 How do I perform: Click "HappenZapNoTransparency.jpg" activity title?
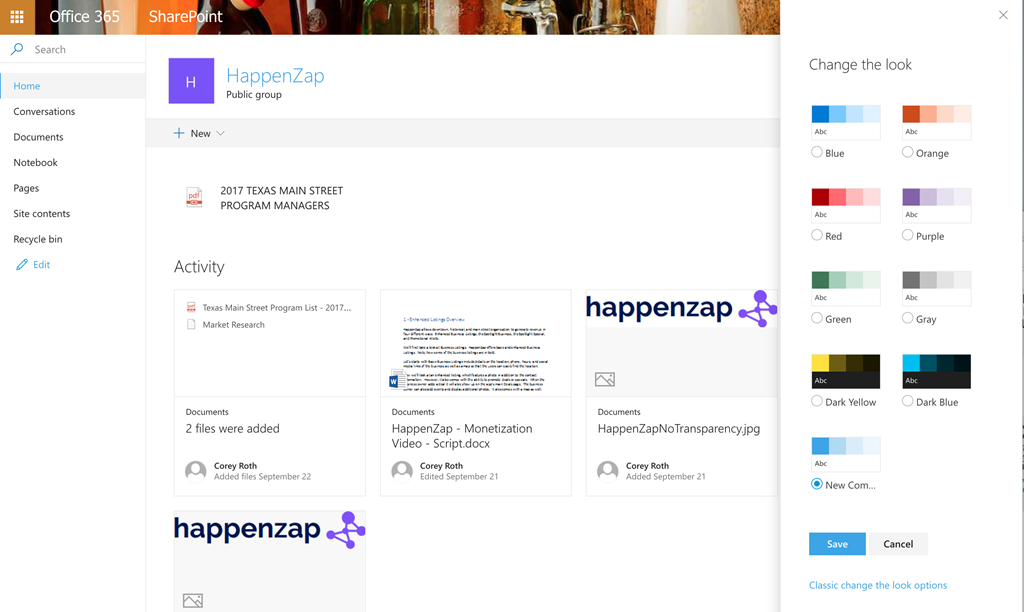tap(679, 428)
